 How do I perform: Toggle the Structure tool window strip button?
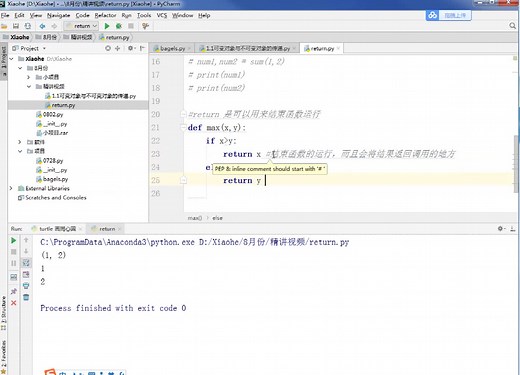pyautogui.click(x=4, y=313)
